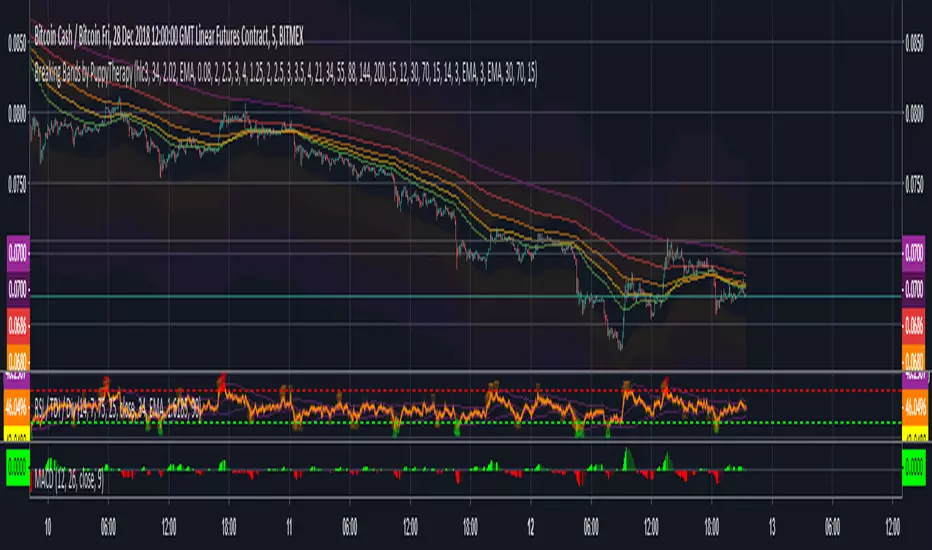Select date 13 on the time axis
This screenshot has height=550, width=932.
tap(771, 523)
